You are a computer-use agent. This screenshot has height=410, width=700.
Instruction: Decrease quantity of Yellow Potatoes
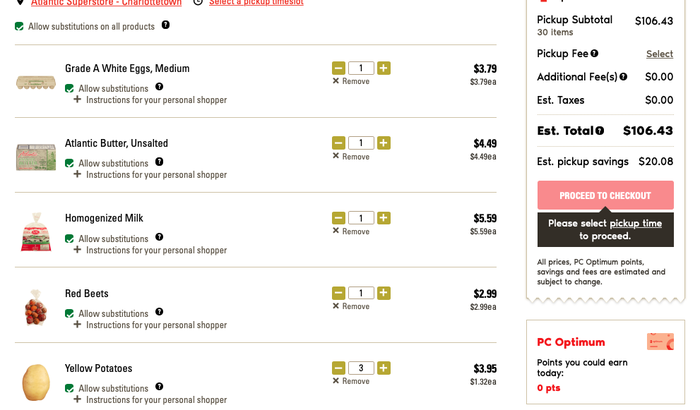tap(339, 368)
